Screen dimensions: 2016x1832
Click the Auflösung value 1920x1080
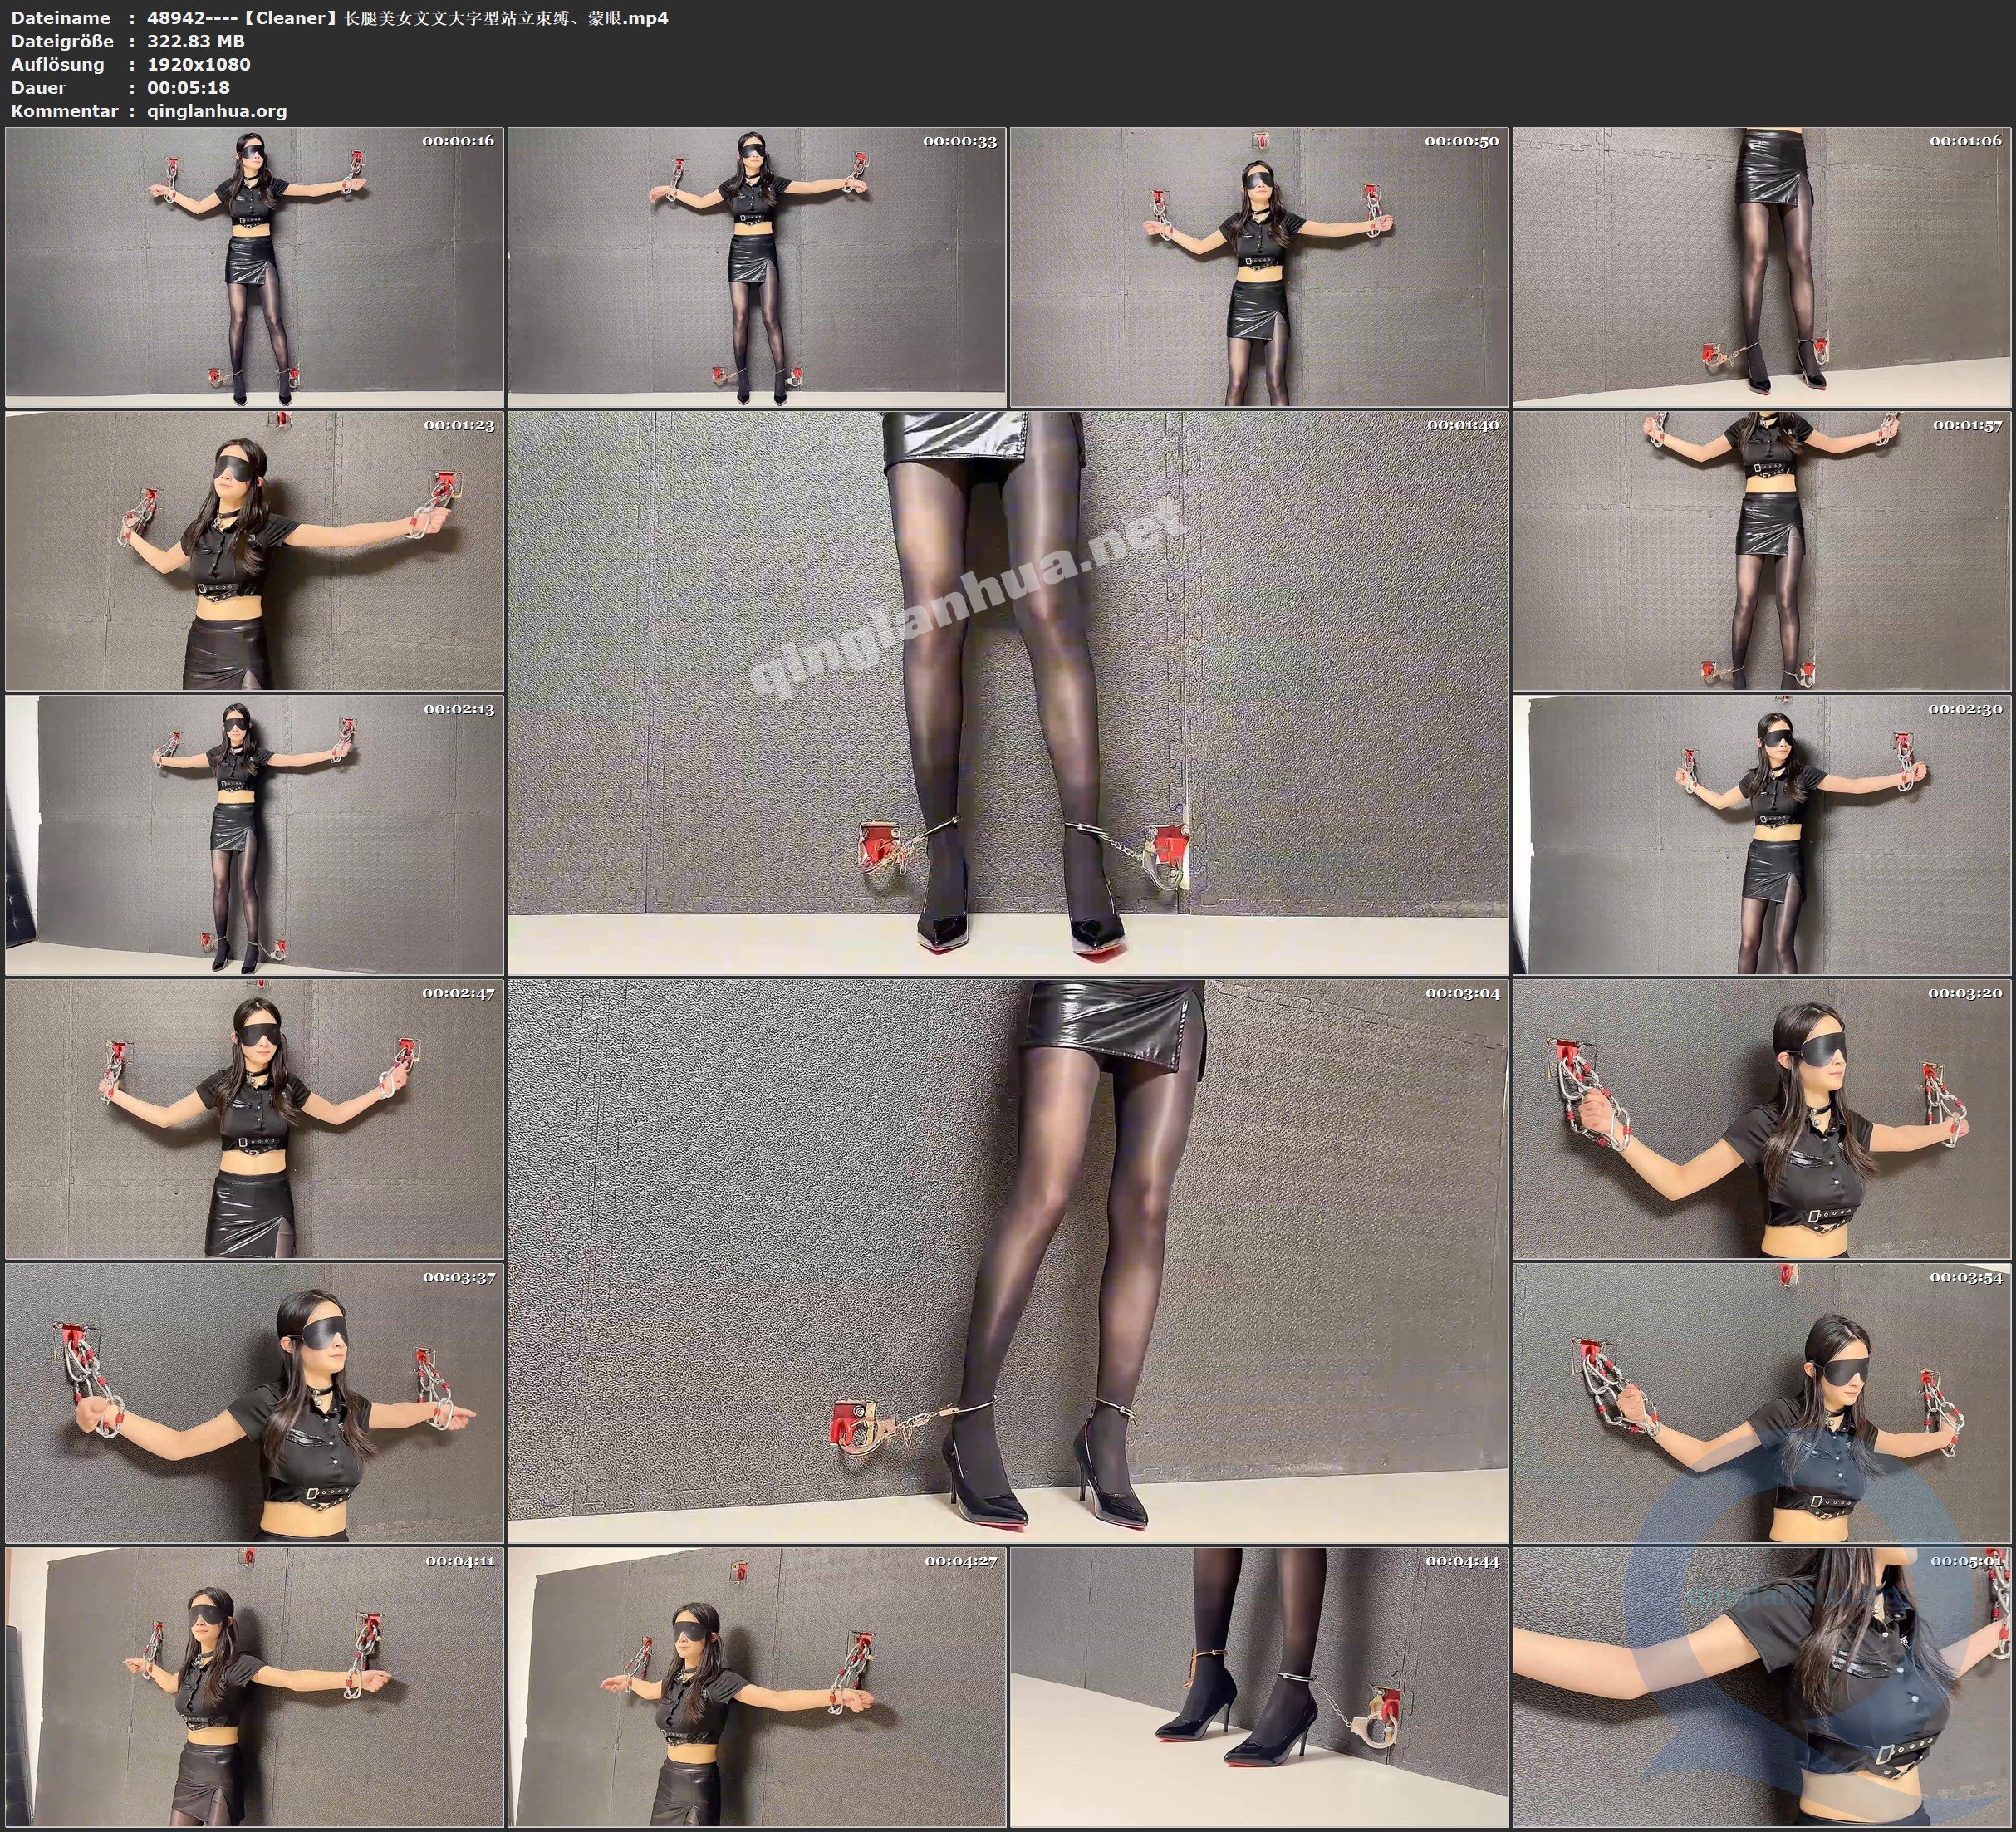pos(198,64)
